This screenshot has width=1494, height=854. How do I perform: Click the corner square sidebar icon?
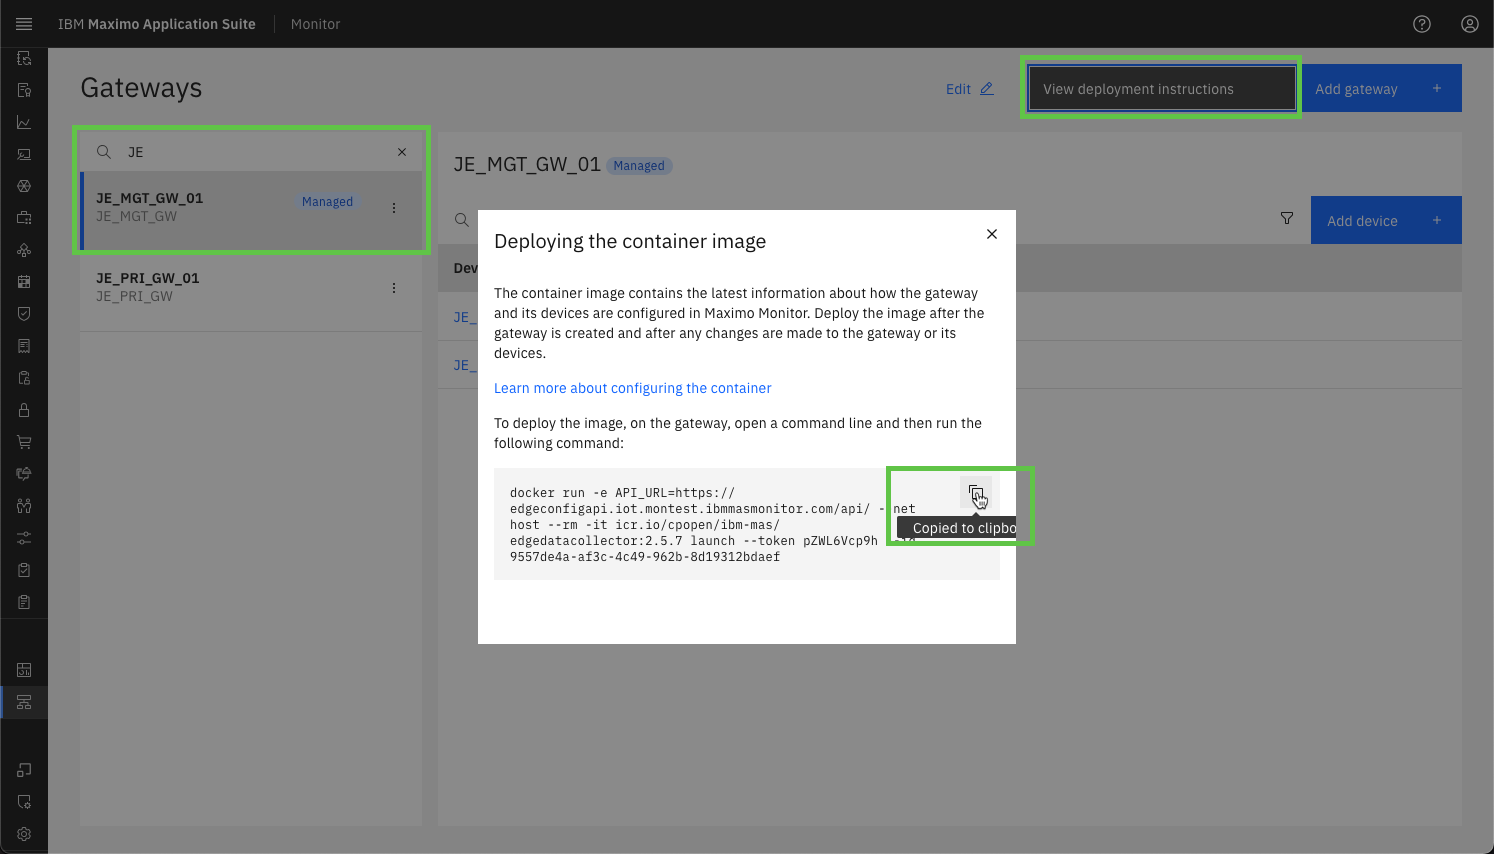pyautogui.click(x=24, y=770)
